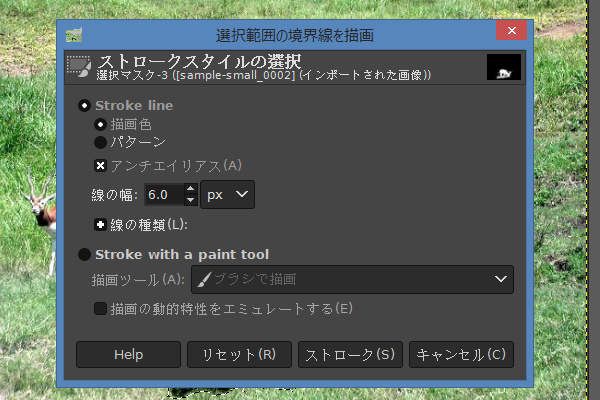Image resolution: width=600 pixels, height=400 pixels.
Task: Click the 線の幅 line width input field
Action: point(164,195)
